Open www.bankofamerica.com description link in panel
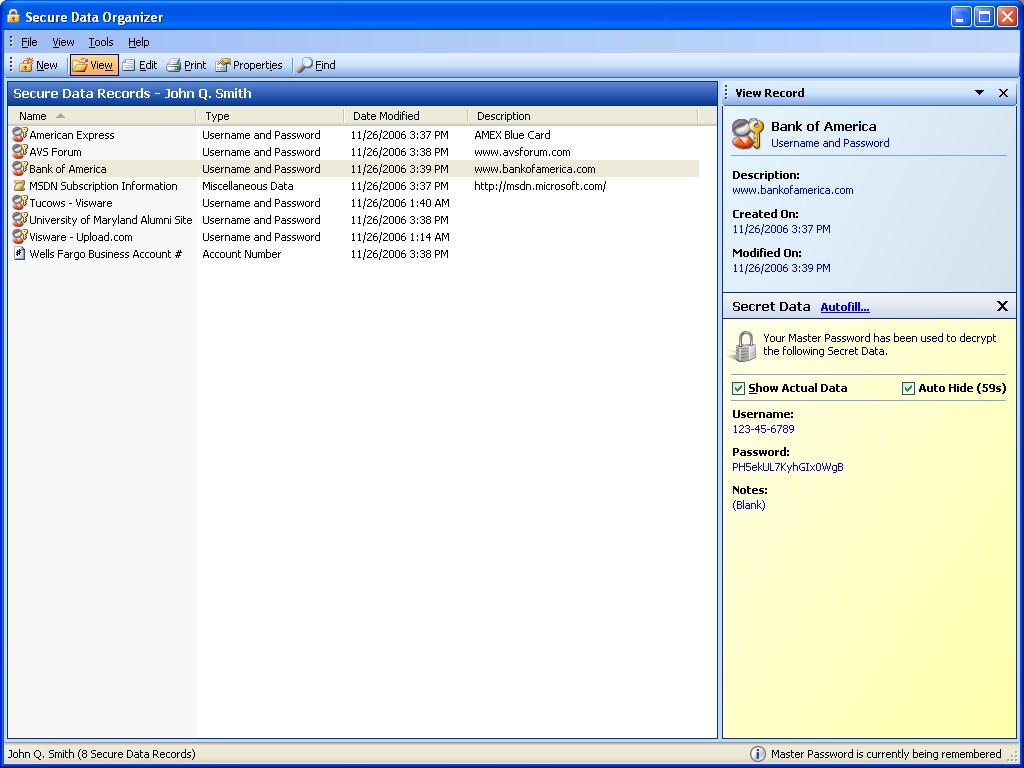The width and height of the screenshot is (1024, 768). tap(792, 190)
